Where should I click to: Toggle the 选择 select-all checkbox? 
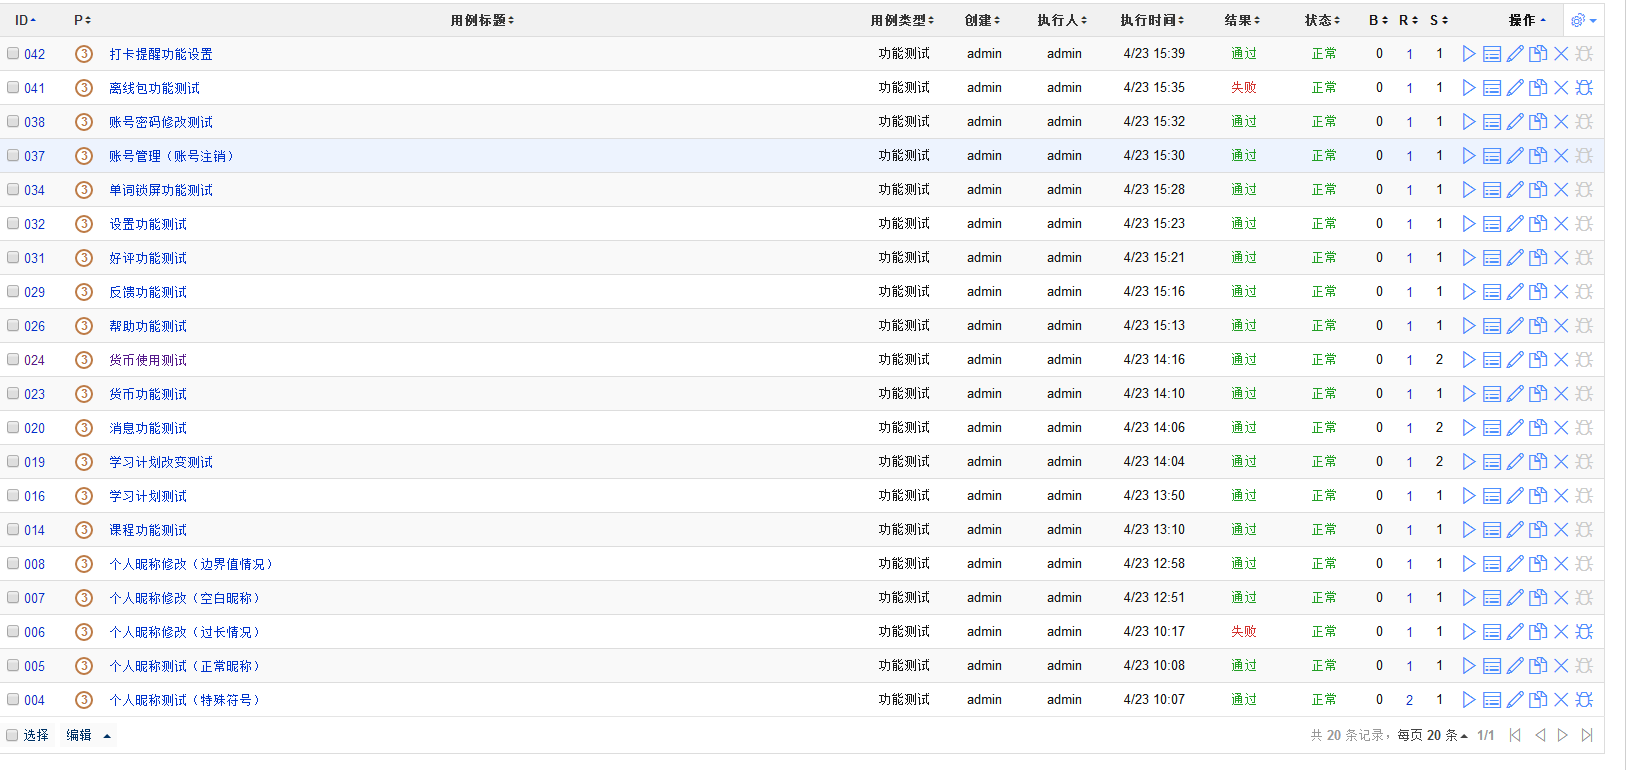(x=13, y=735)
